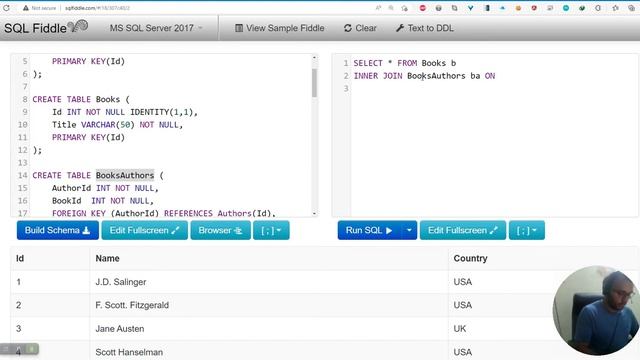Open query editor Edit Fullscreen
This screenshot has width=640, height=360.
click(x=463, y=230)
